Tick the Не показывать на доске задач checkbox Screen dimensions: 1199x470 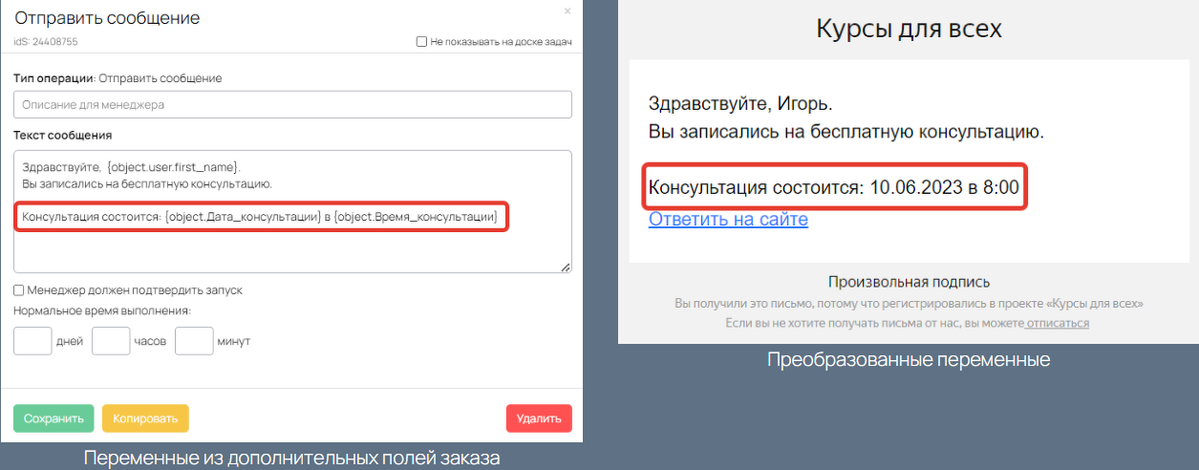pos(421,42)
